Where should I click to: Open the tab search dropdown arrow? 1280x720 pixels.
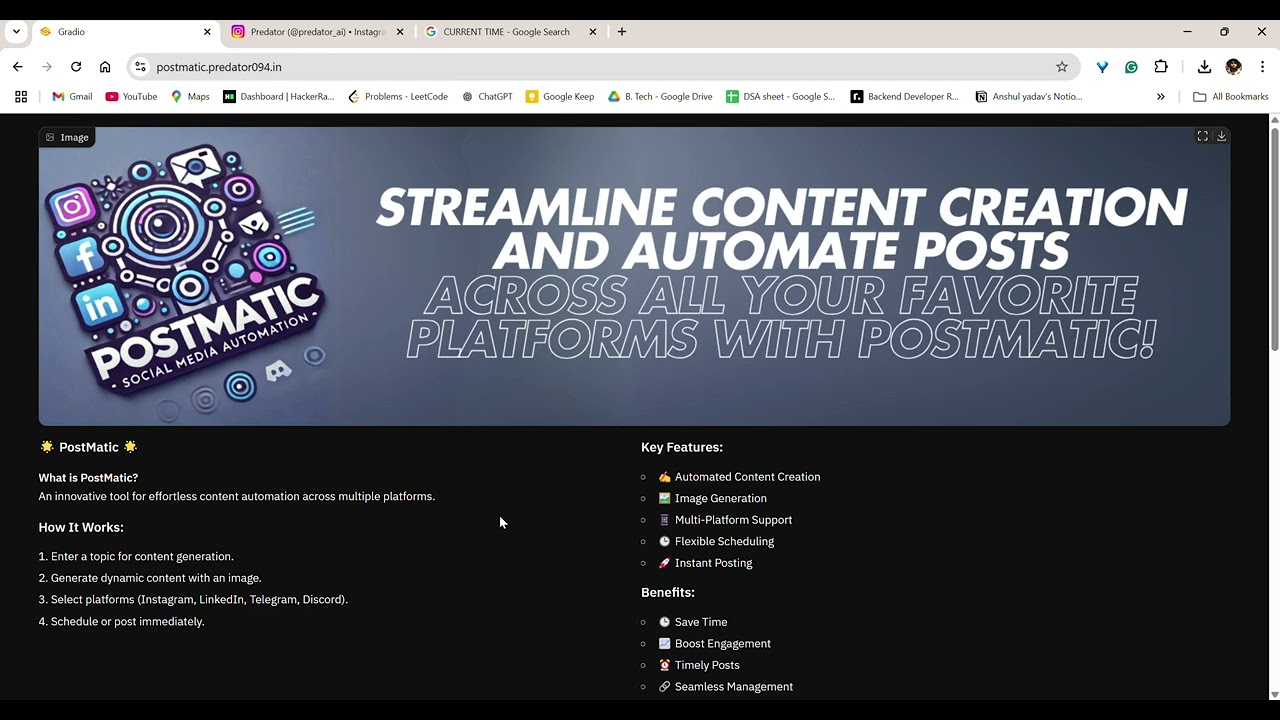pos(16,32)
